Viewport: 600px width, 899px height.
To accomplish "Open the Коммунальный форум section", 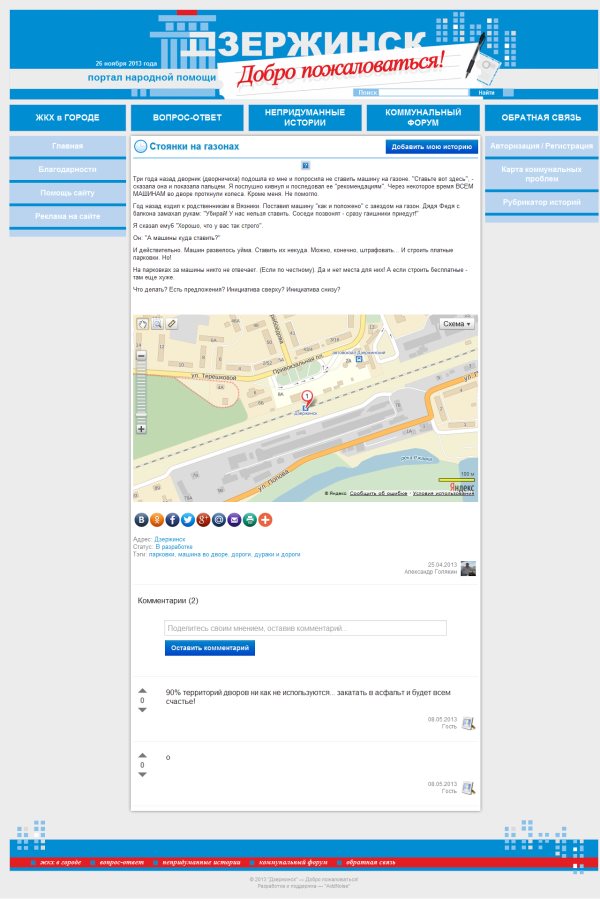I will (x=423, y=118).
